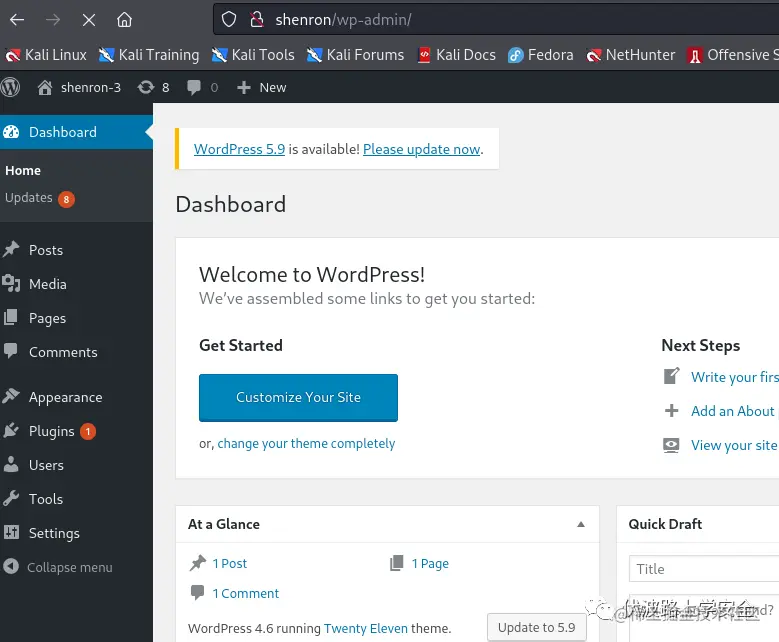Stop page loading with the X button
779x642 pixels.
89,20
